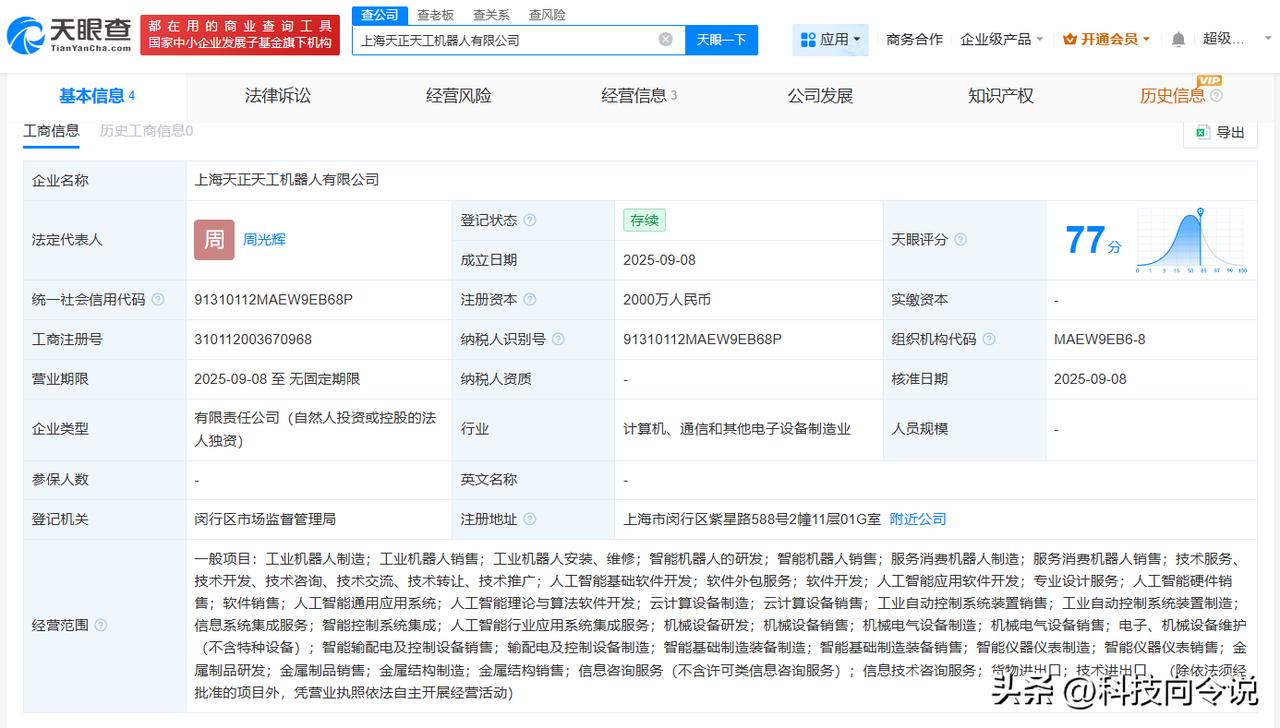Click the industry value 计算机、通信和其他电子设备制造业
The height and width of the screenshot is (728, 1280).
click(x=737, y=428)
